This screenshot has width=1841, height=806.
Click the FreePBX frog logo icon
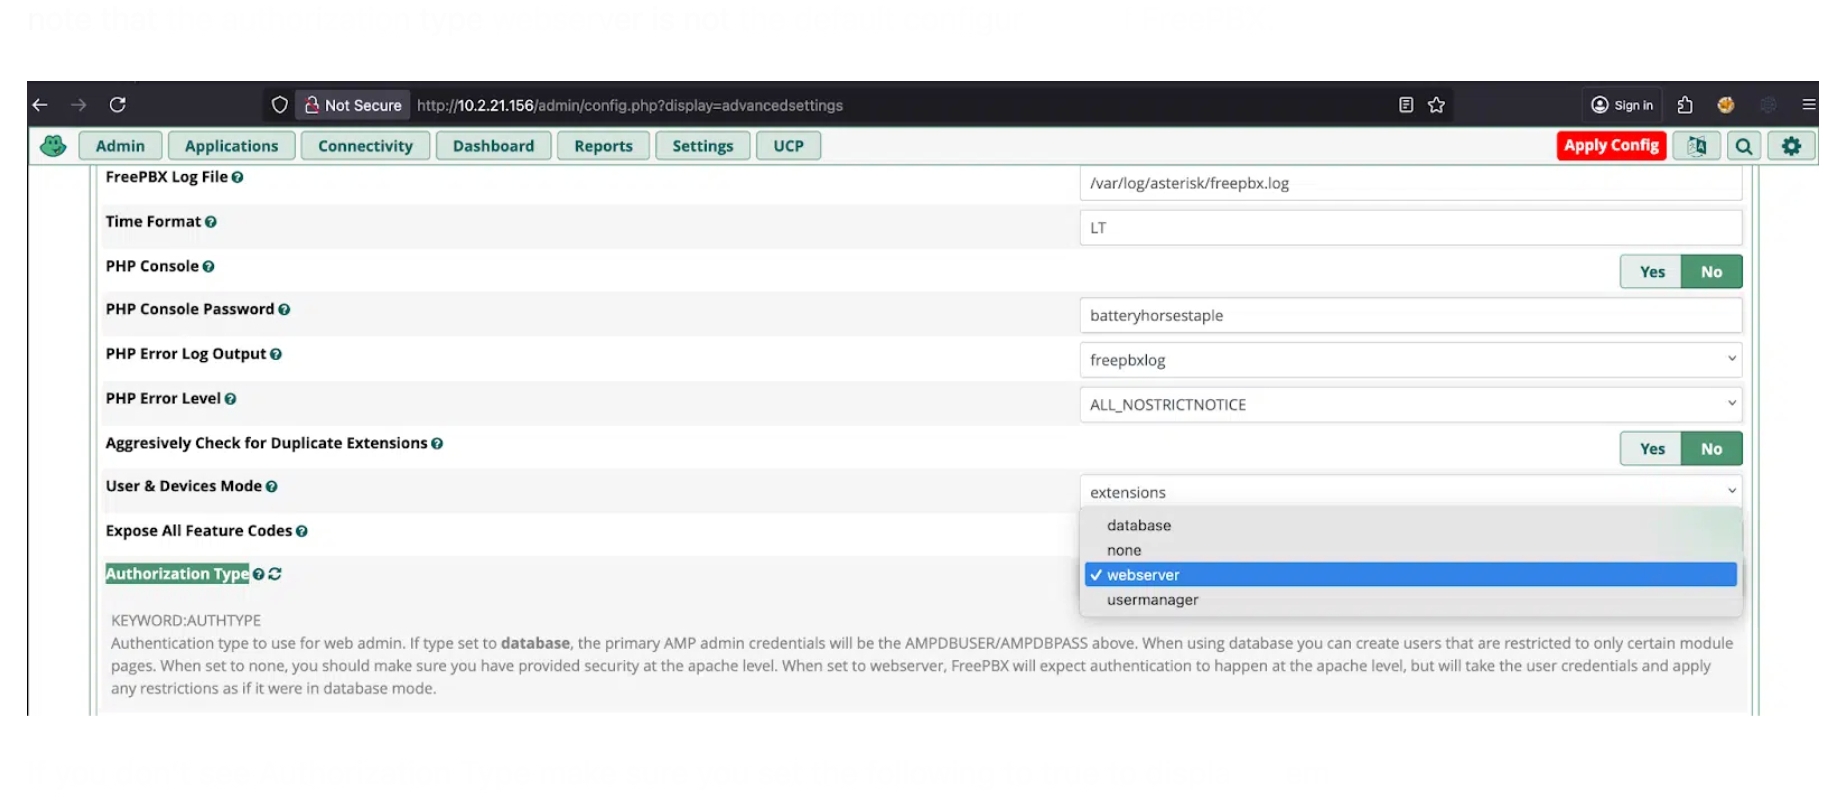53,146
